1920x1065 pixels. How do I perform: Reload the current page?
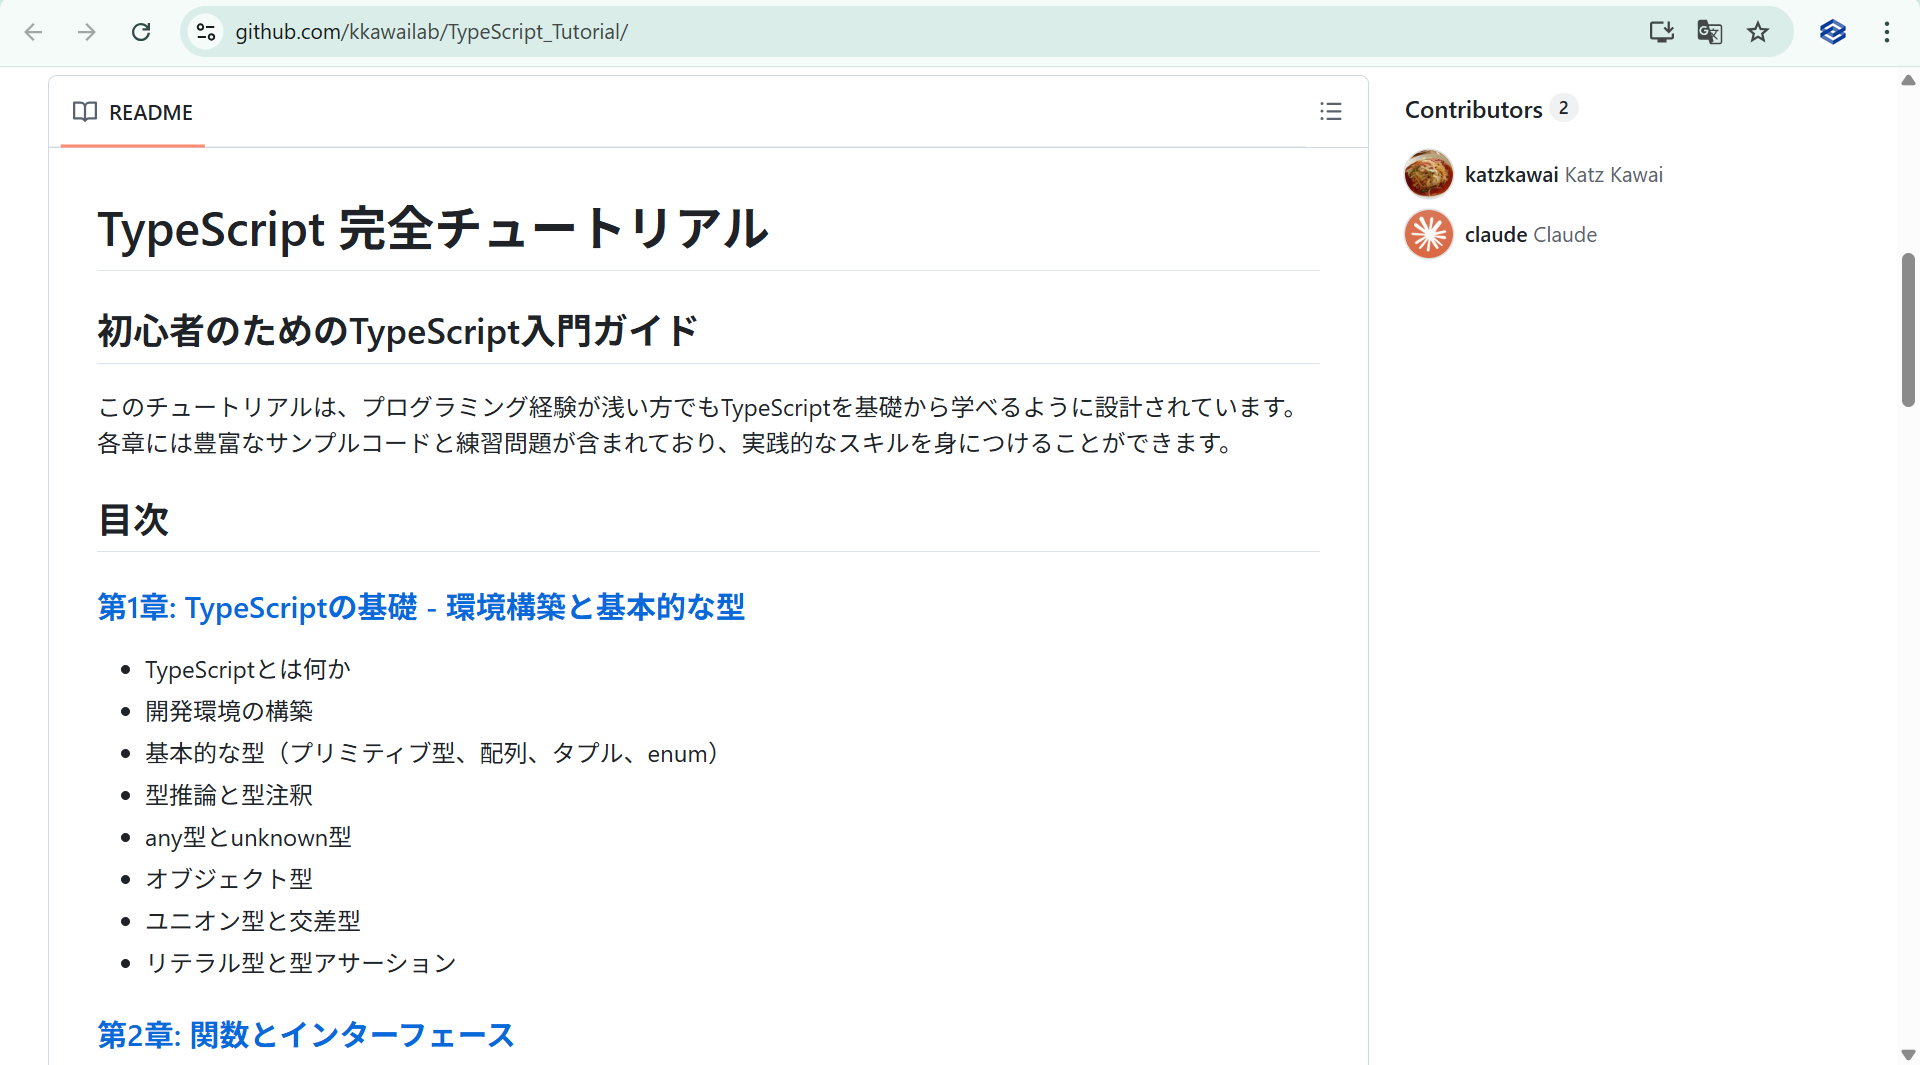(x=141, y=32)
